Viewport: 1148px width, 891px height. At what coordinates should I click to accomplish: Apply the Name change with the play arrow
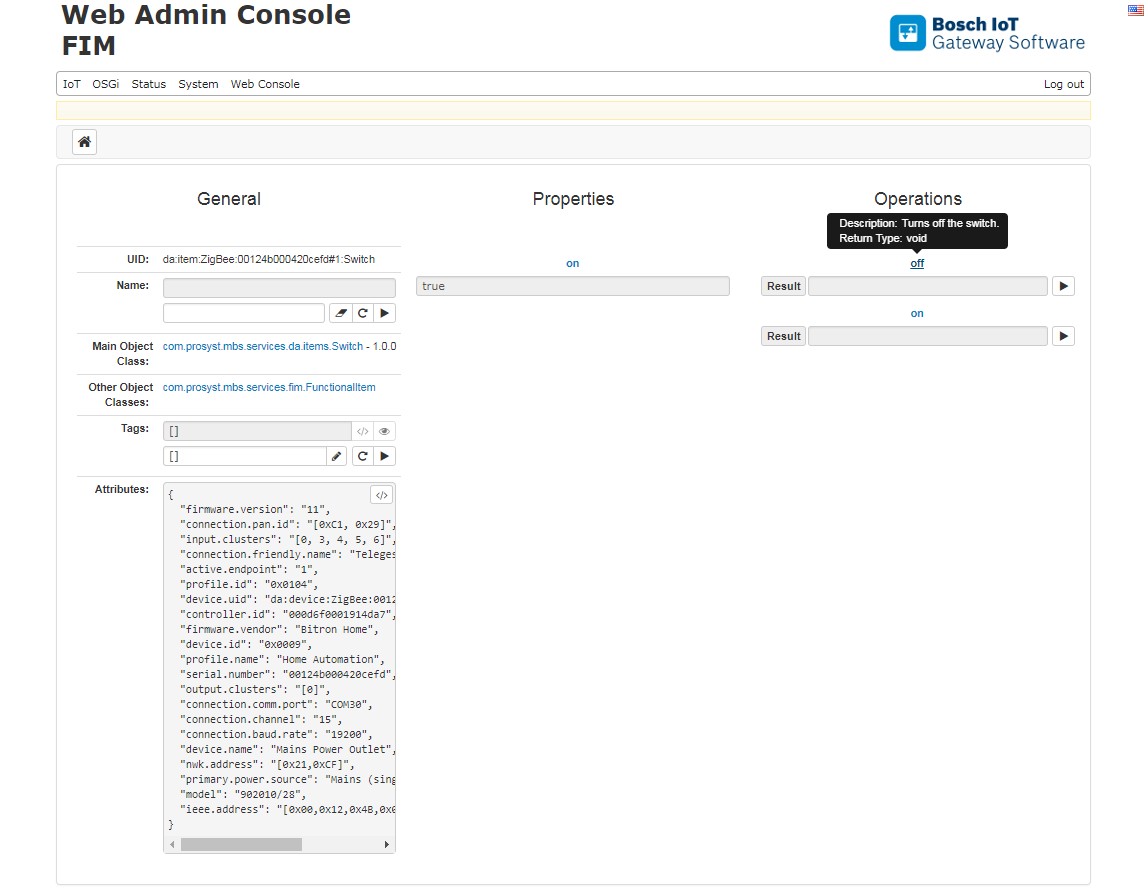(385, 312)
